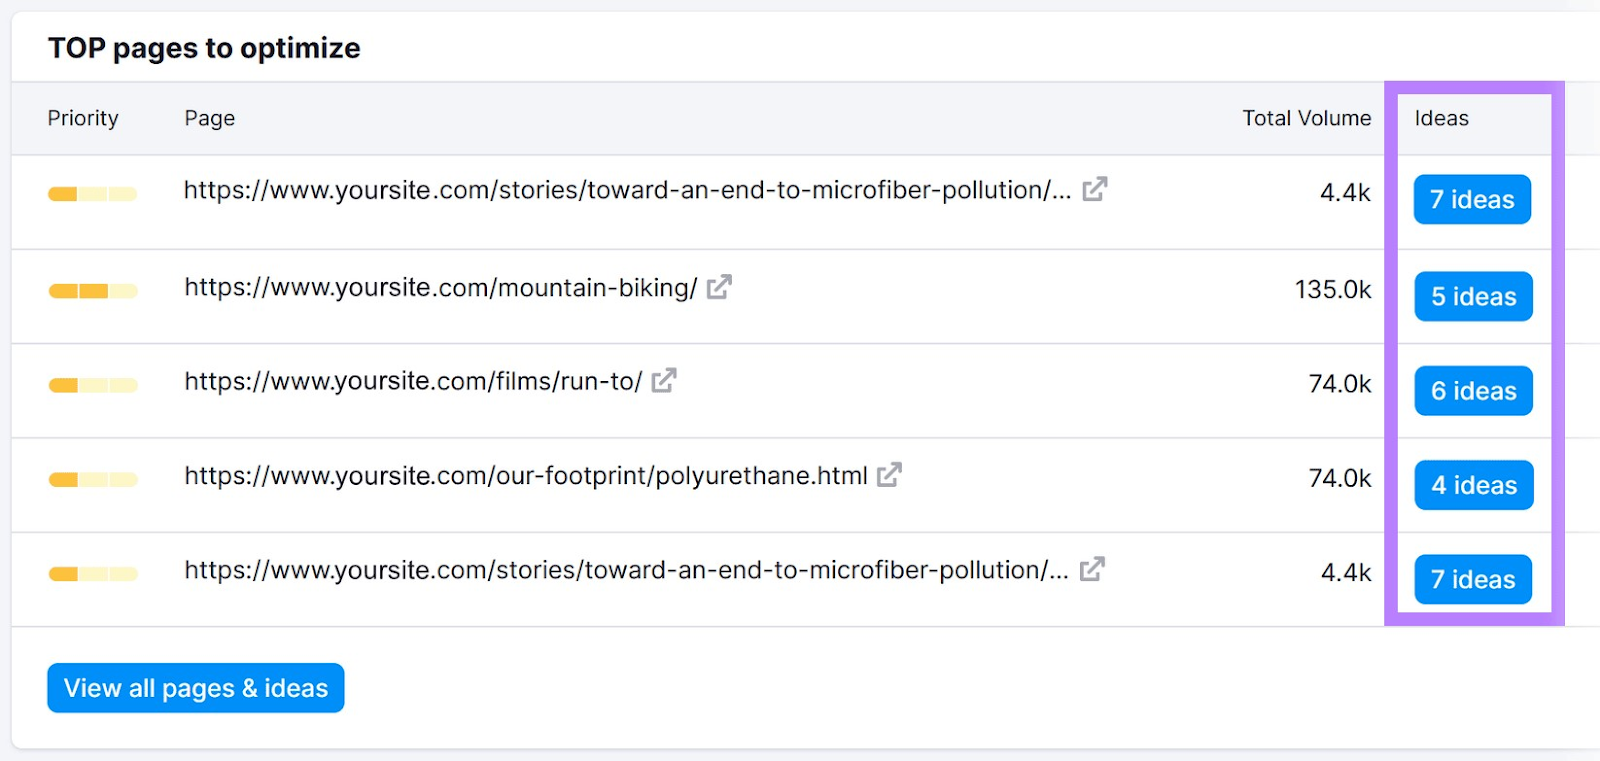Screen dimensions: 1600x761
Task: Click the 74.0k volume in polyurethane.html row
Action: (x=1340, y=478)
